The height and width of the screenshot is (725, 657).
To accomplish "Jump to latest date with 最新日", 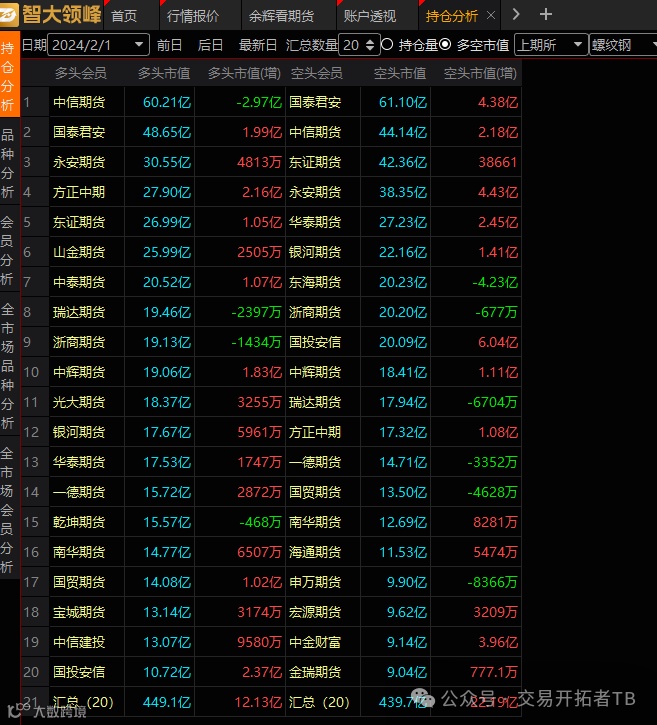I will point(258,45).
